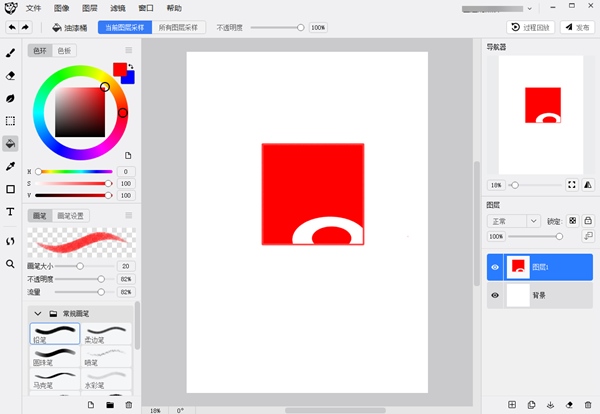Click the 发布 button

coord(574,28)
